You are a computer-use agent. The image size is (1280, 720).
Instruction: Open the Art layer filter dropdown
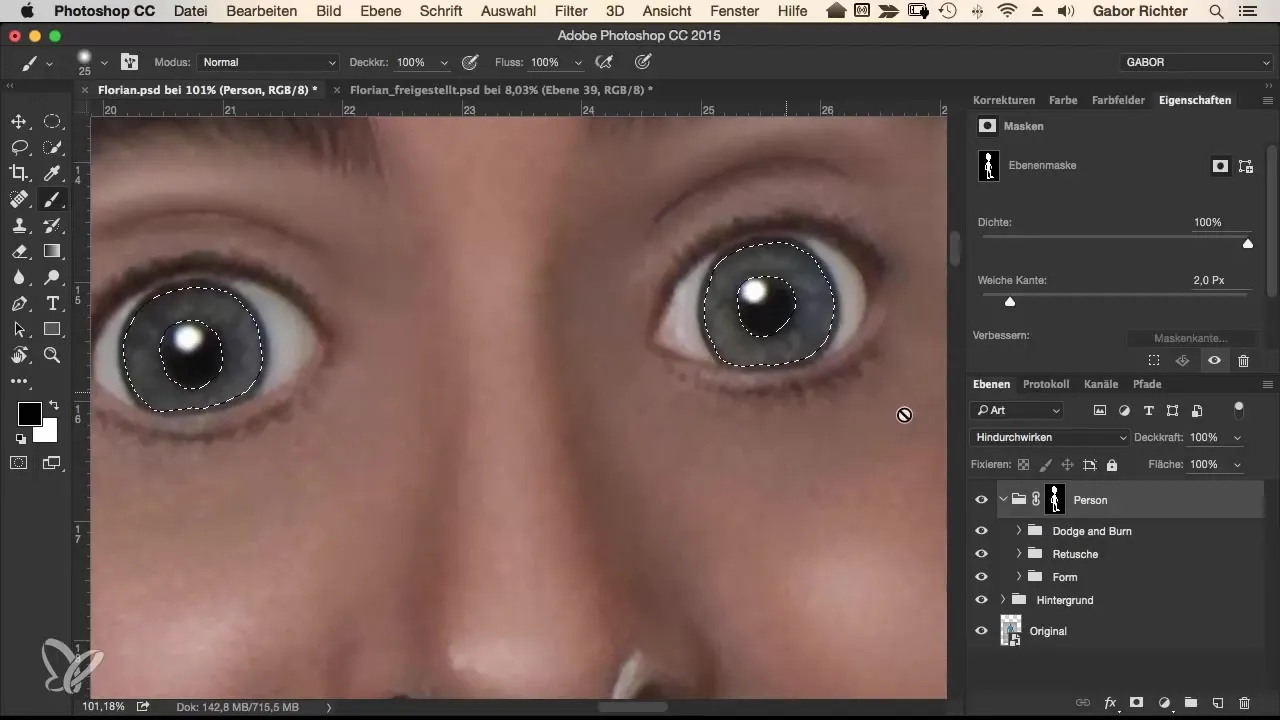[x=1017, y=410]
